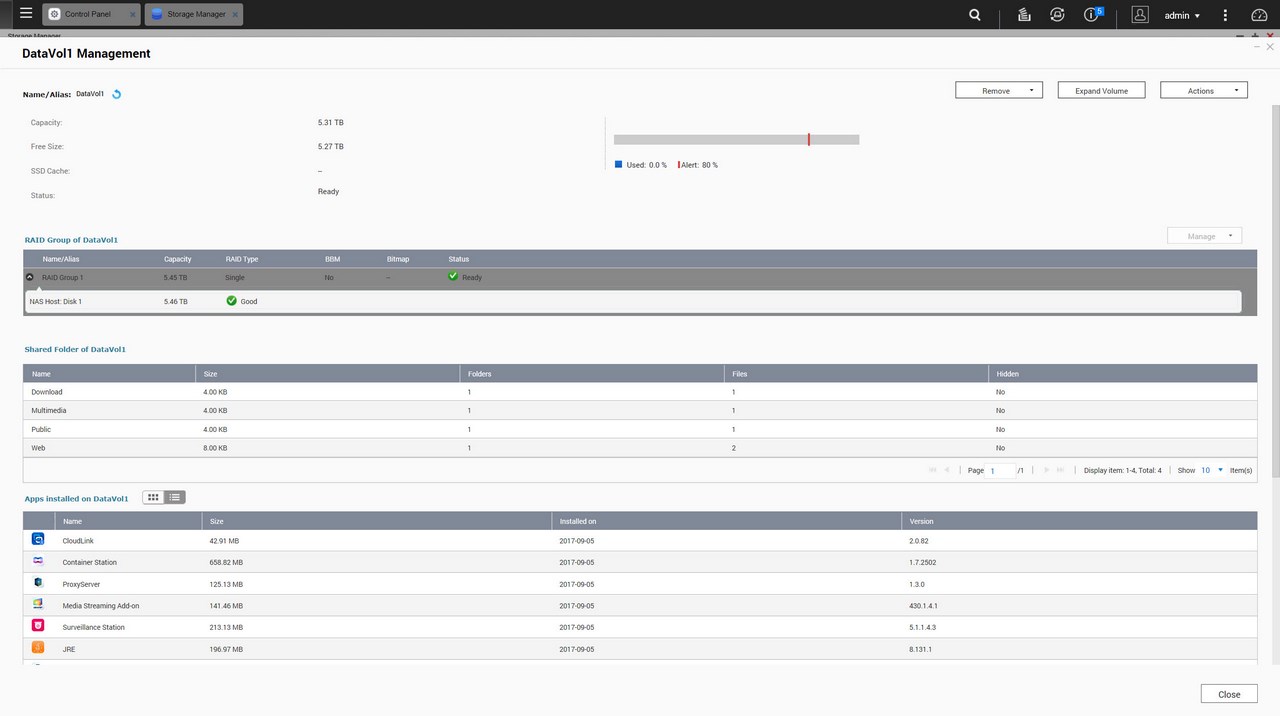Open the Manage dropdown for RAID group

[1204, 236]
